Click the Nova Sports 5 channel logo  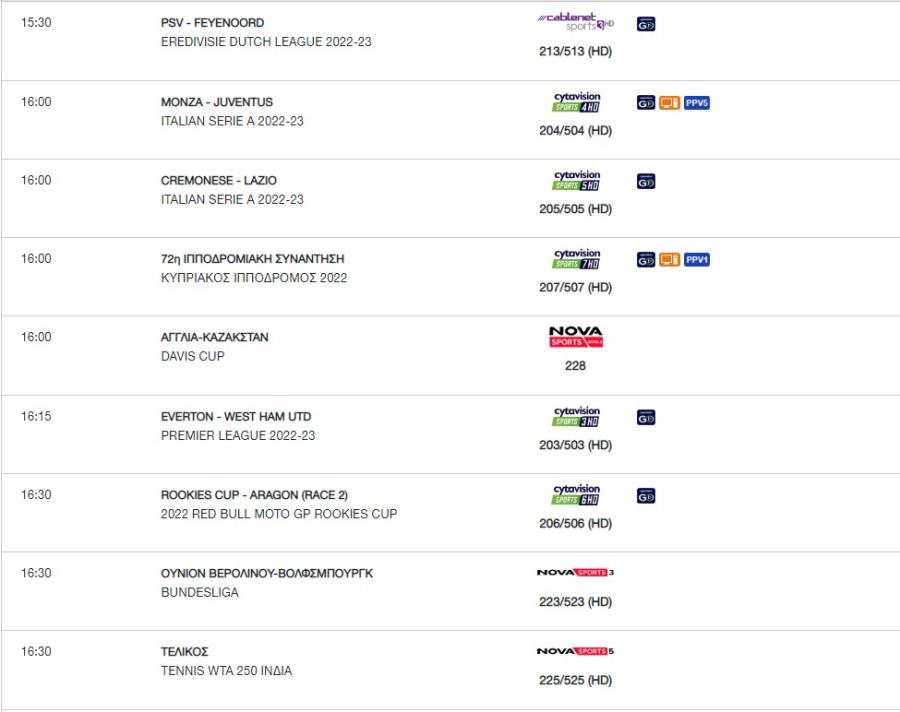click(x=576, y=651)
